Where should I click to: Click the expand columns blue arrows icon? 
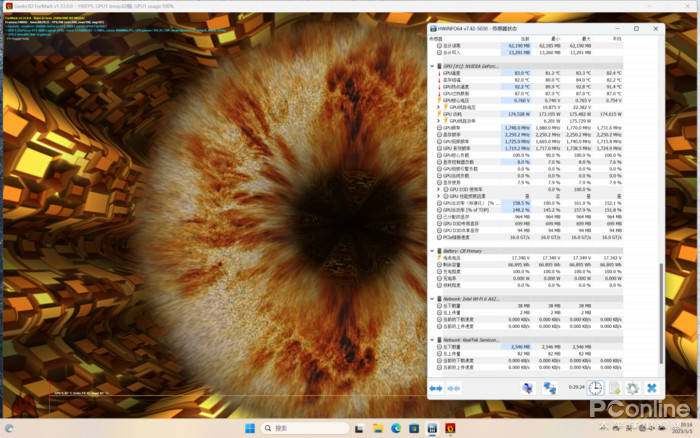pos(436,388)
